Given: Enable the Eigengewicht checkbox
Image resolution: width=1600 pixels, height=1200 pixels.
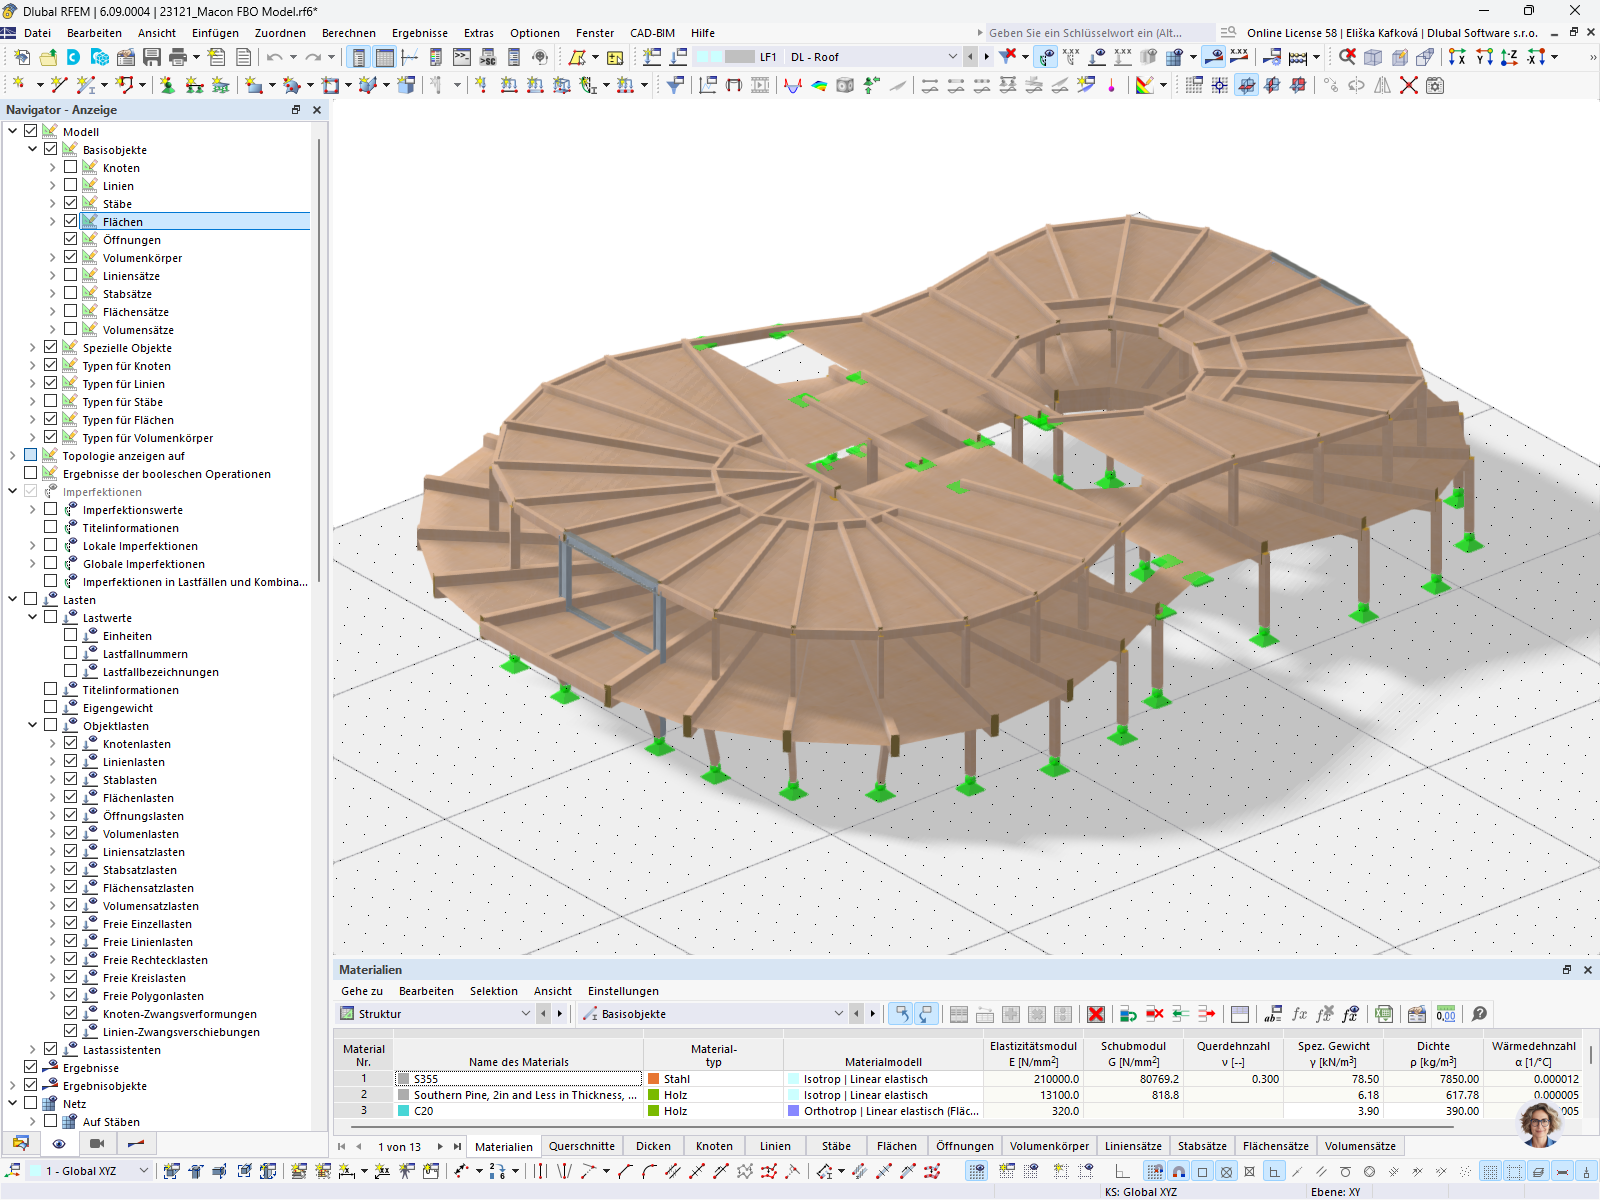Looking at the screenshot, I should pos(51,707).
